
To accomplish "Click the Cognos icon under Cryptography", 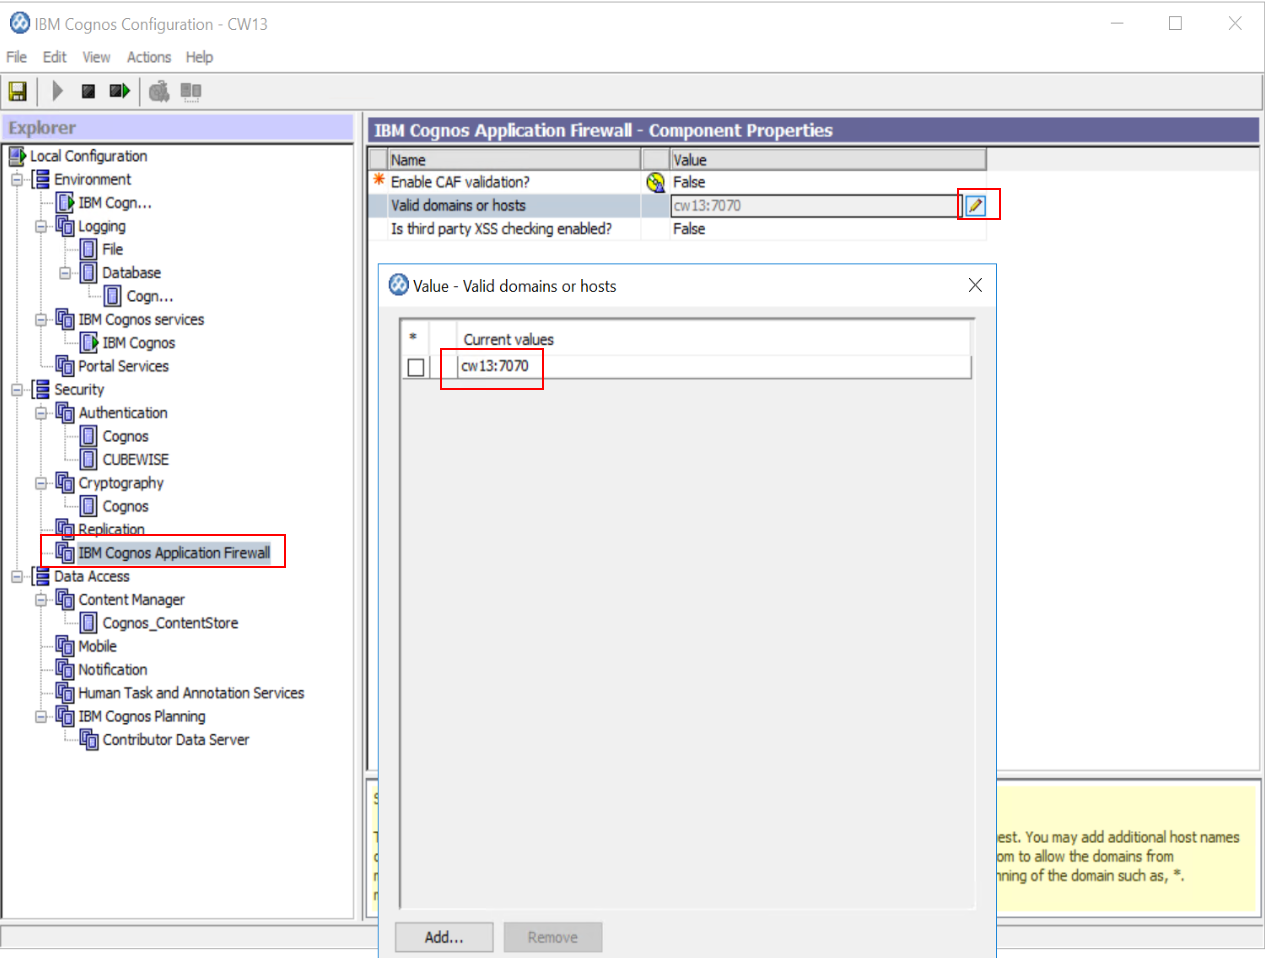I will 89,506.
